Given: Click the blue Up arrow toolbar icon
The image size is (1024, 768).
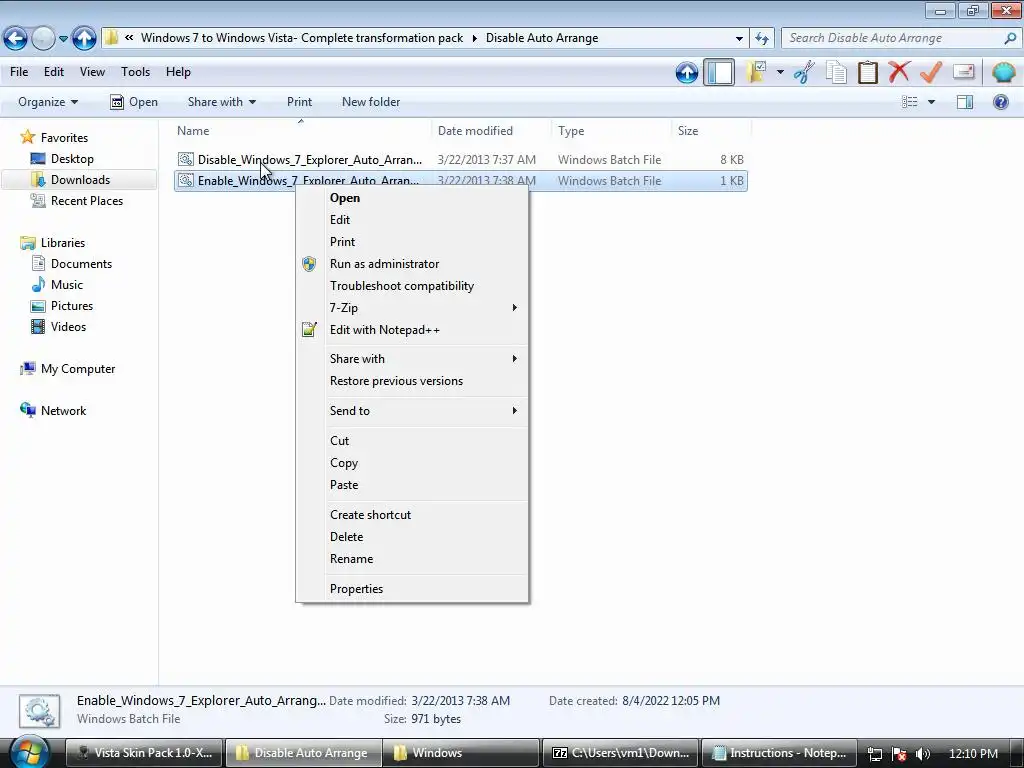Looking at the screenshot, I should (687, 72).
